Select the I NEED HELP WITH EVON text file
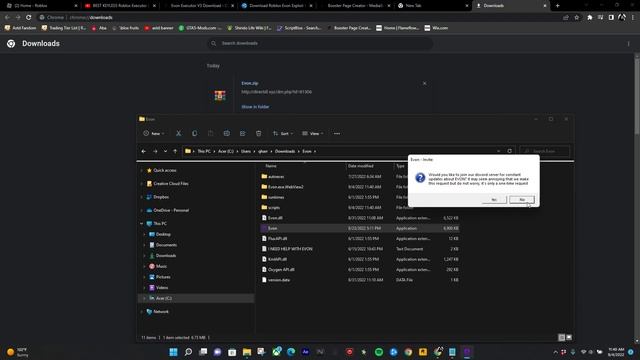640x360 pixels. tap(290, 249)
